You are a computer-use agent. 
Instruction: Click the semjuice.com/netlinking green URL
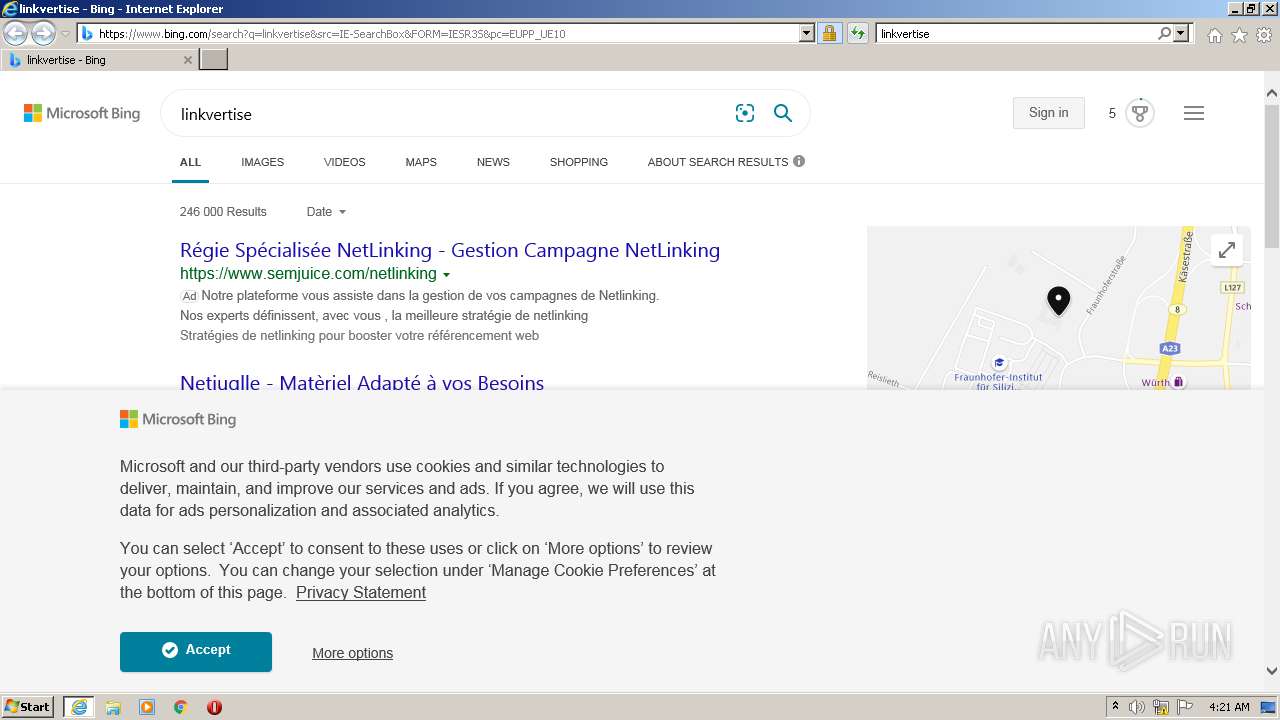pyautogui.click(x=308, y=274)
